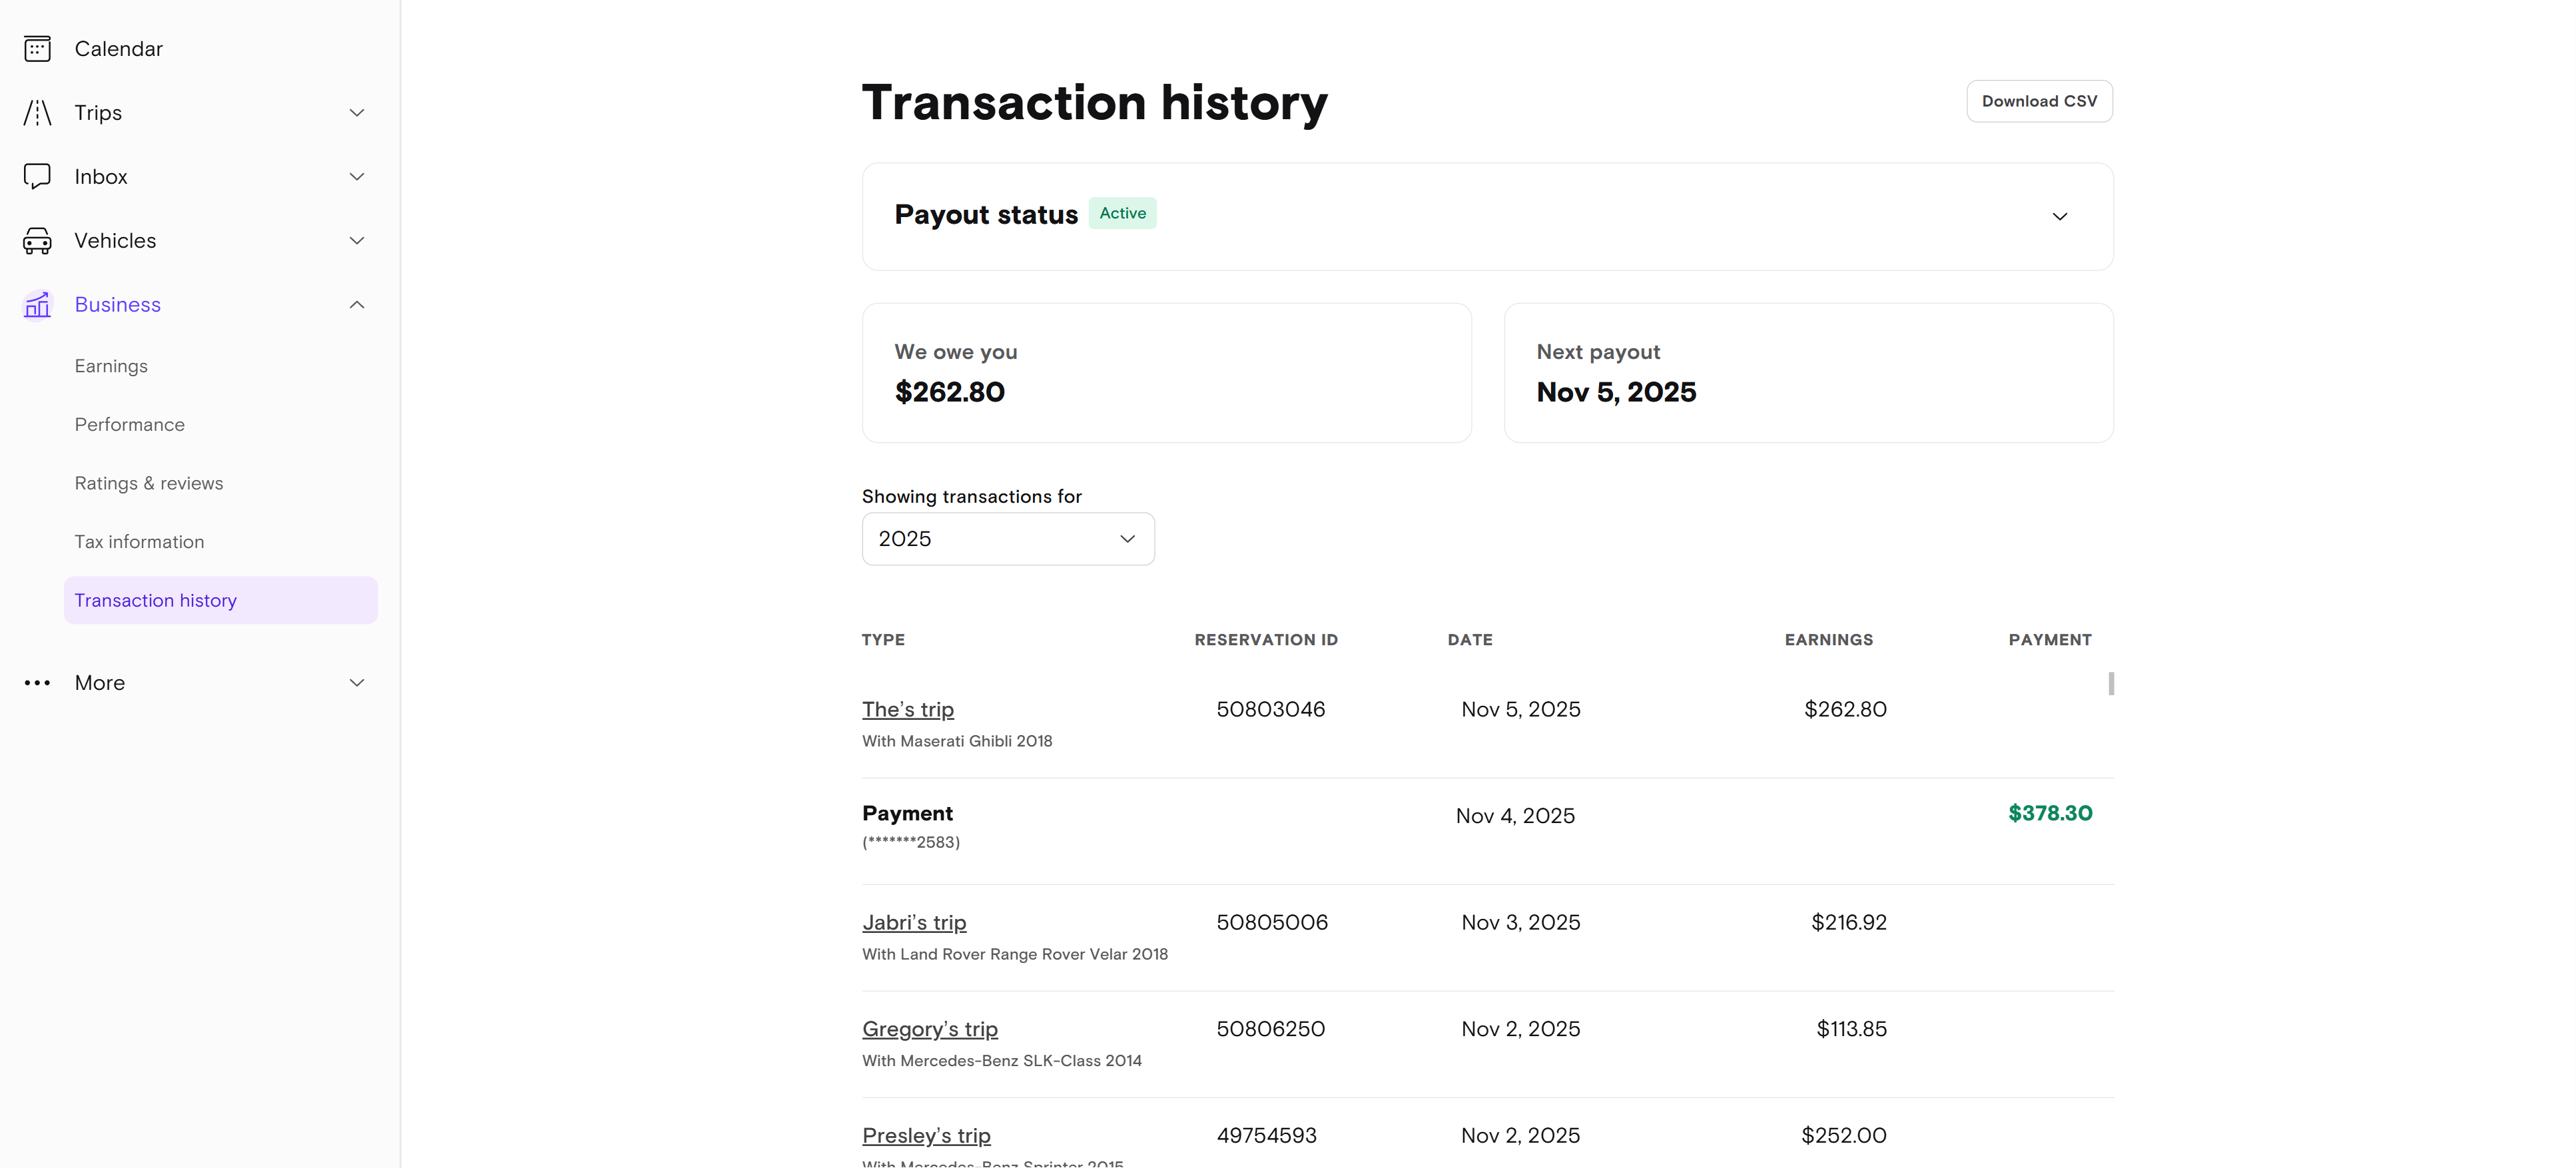Viewport: 2576px width, 1168px height.
Task: Expand the Inbox section chevron
Action: 357,176
